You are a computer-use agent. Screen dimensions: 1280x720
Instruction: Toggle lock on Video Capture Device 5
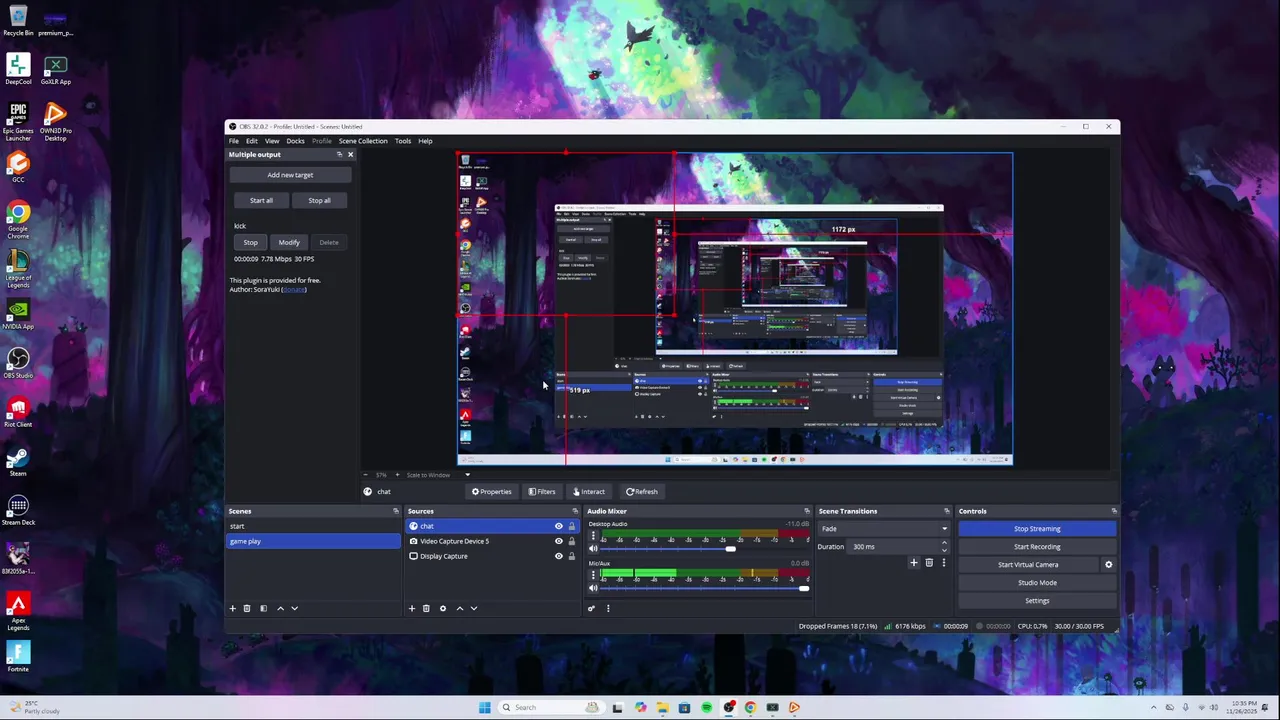click(x=572, y=541)
